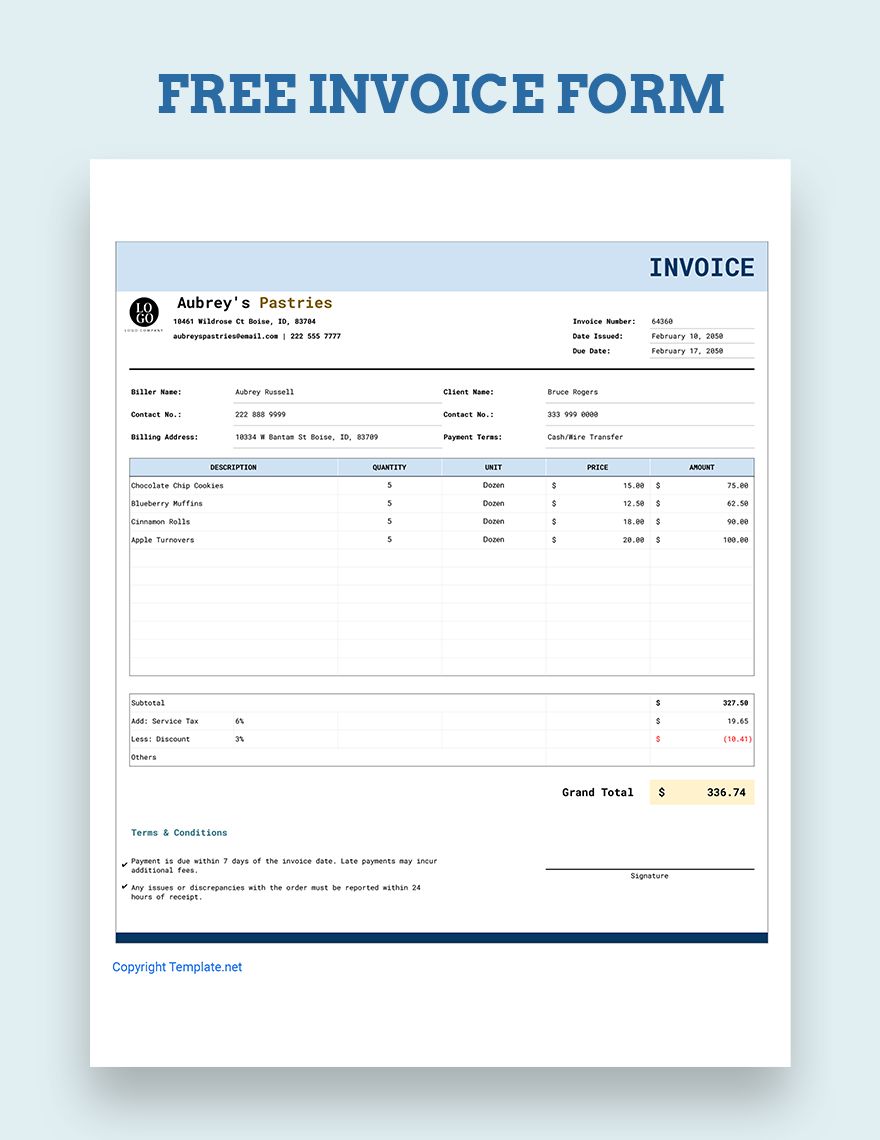
Task: Select the QUANTITY column header
Action: pos(388,467)
